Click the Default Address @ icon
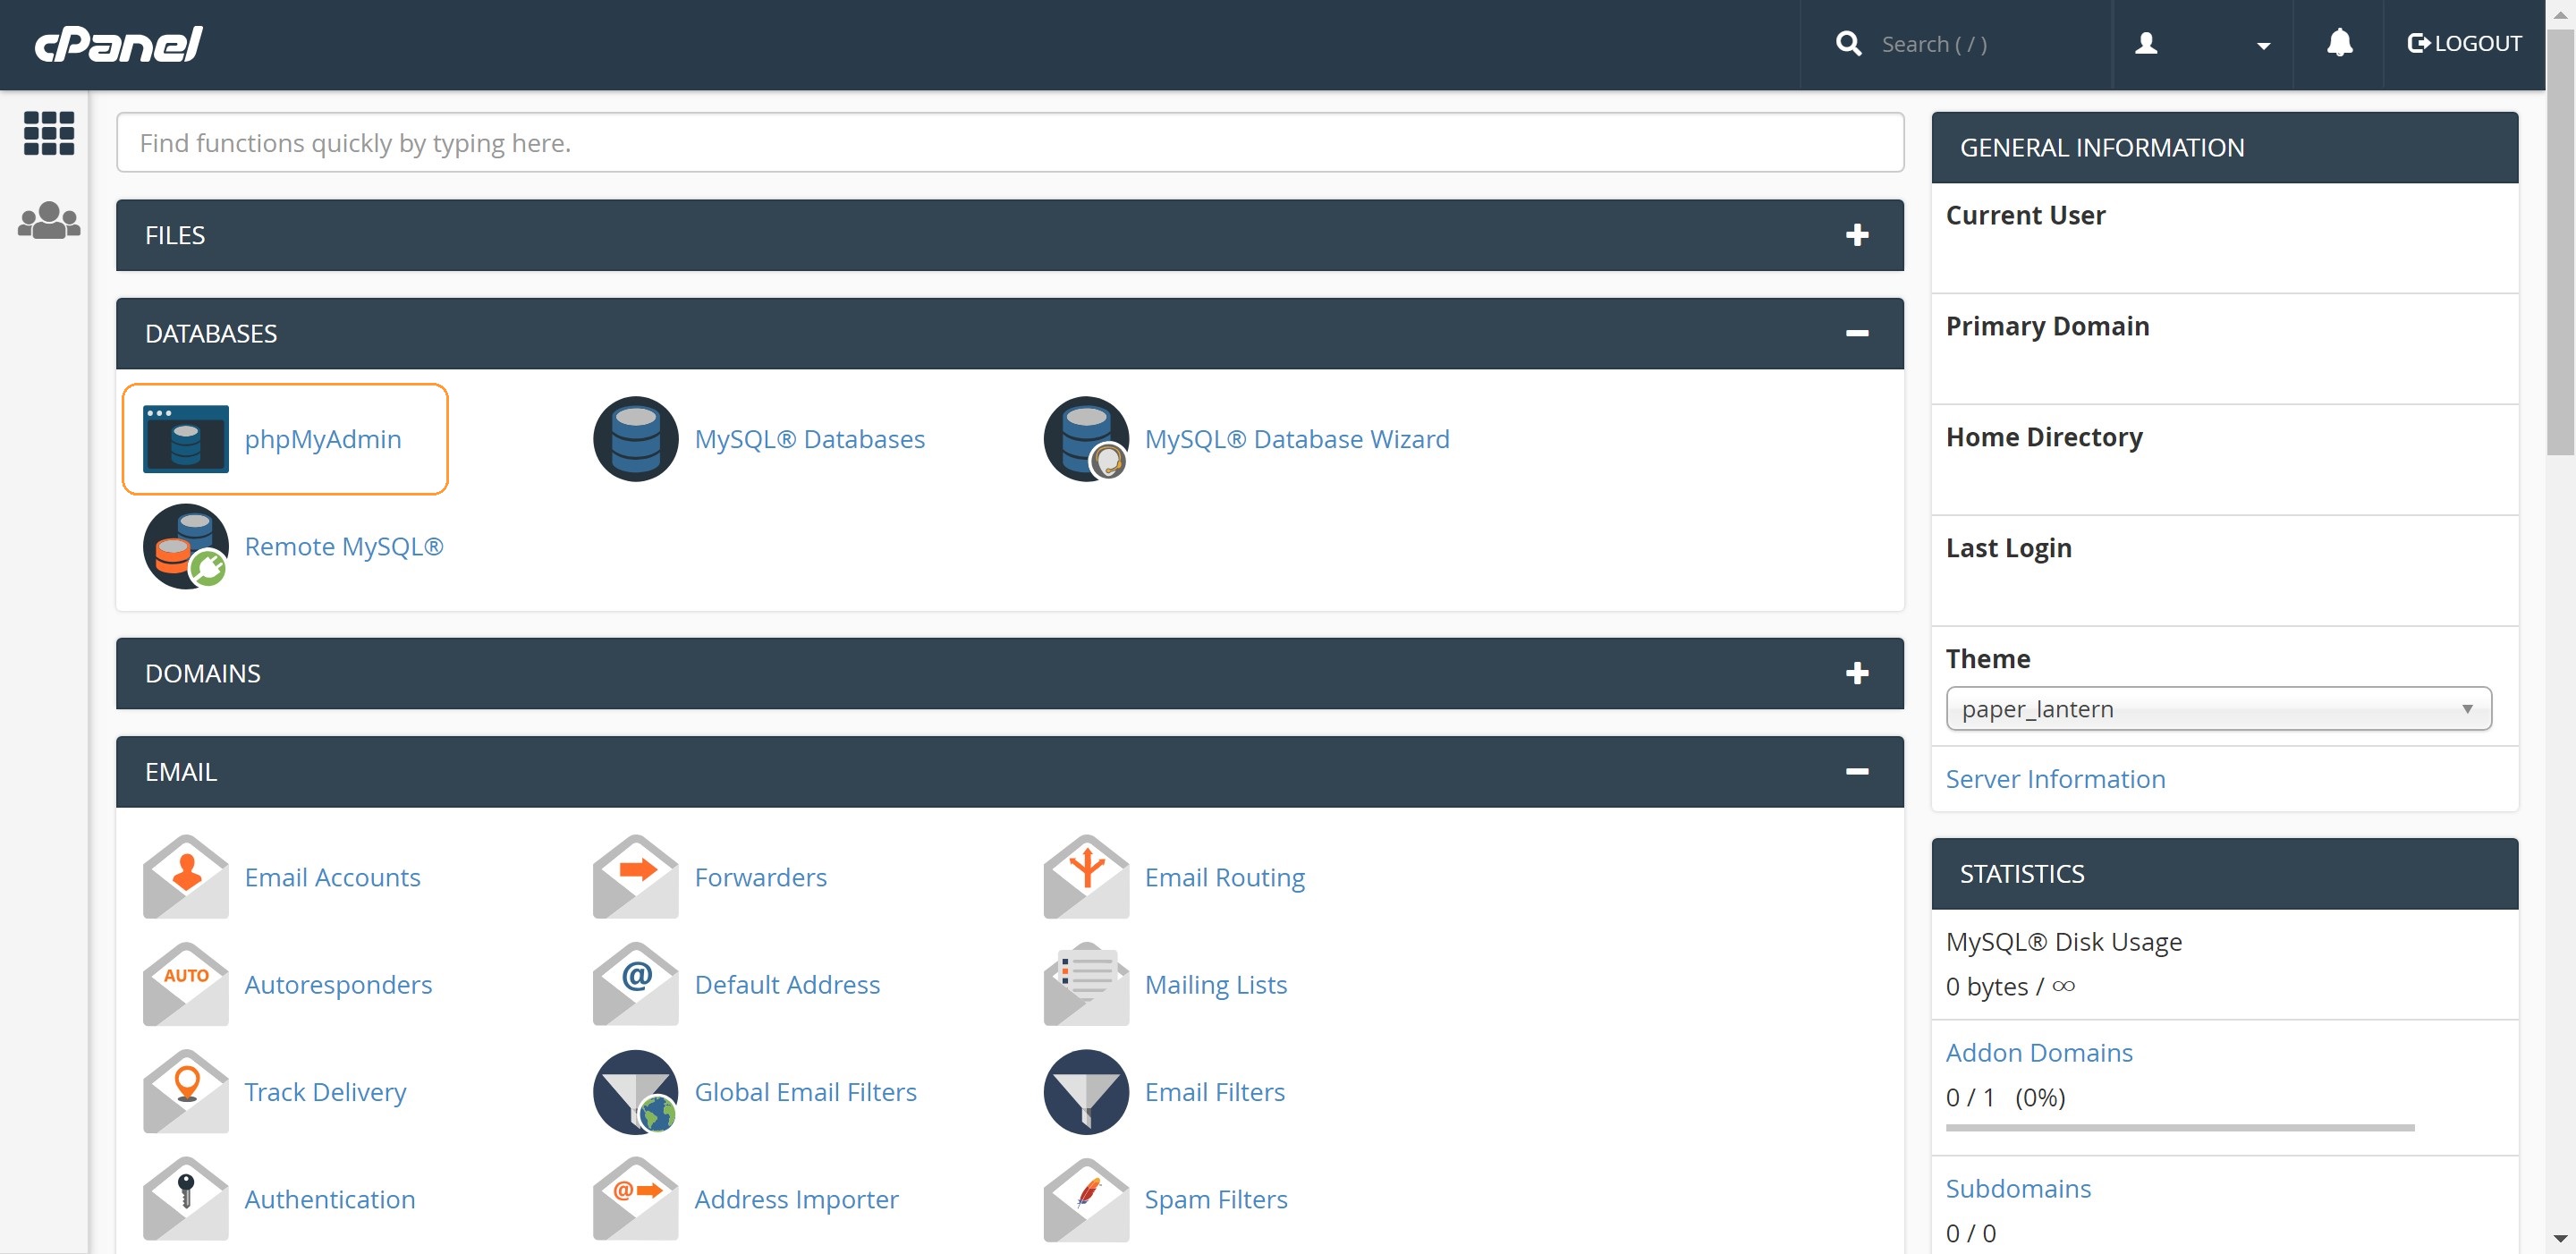 click(636, 984)
